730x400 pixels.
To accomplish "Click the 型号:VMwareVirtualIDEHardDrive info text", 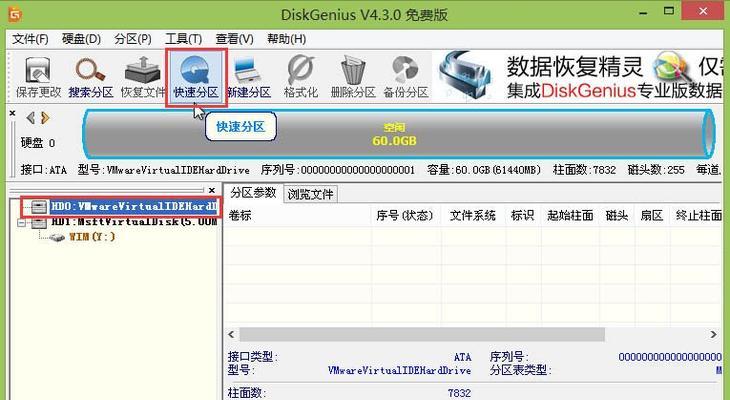I will pyautogui.click(x=163, y=170).
